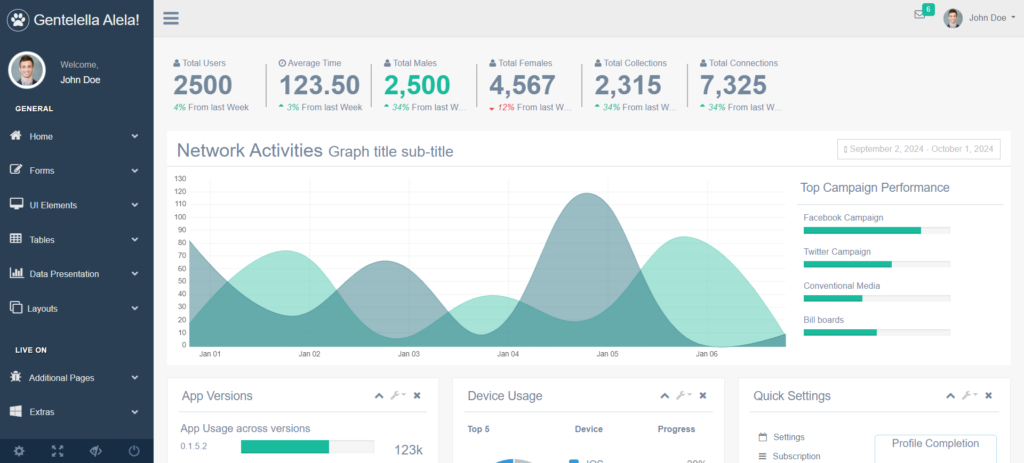The width and height of the screenshot is (1024, 463).
Task: Open the Subscription link in Quick Settings
Action: pyautogui.click(x=796, y=456)
